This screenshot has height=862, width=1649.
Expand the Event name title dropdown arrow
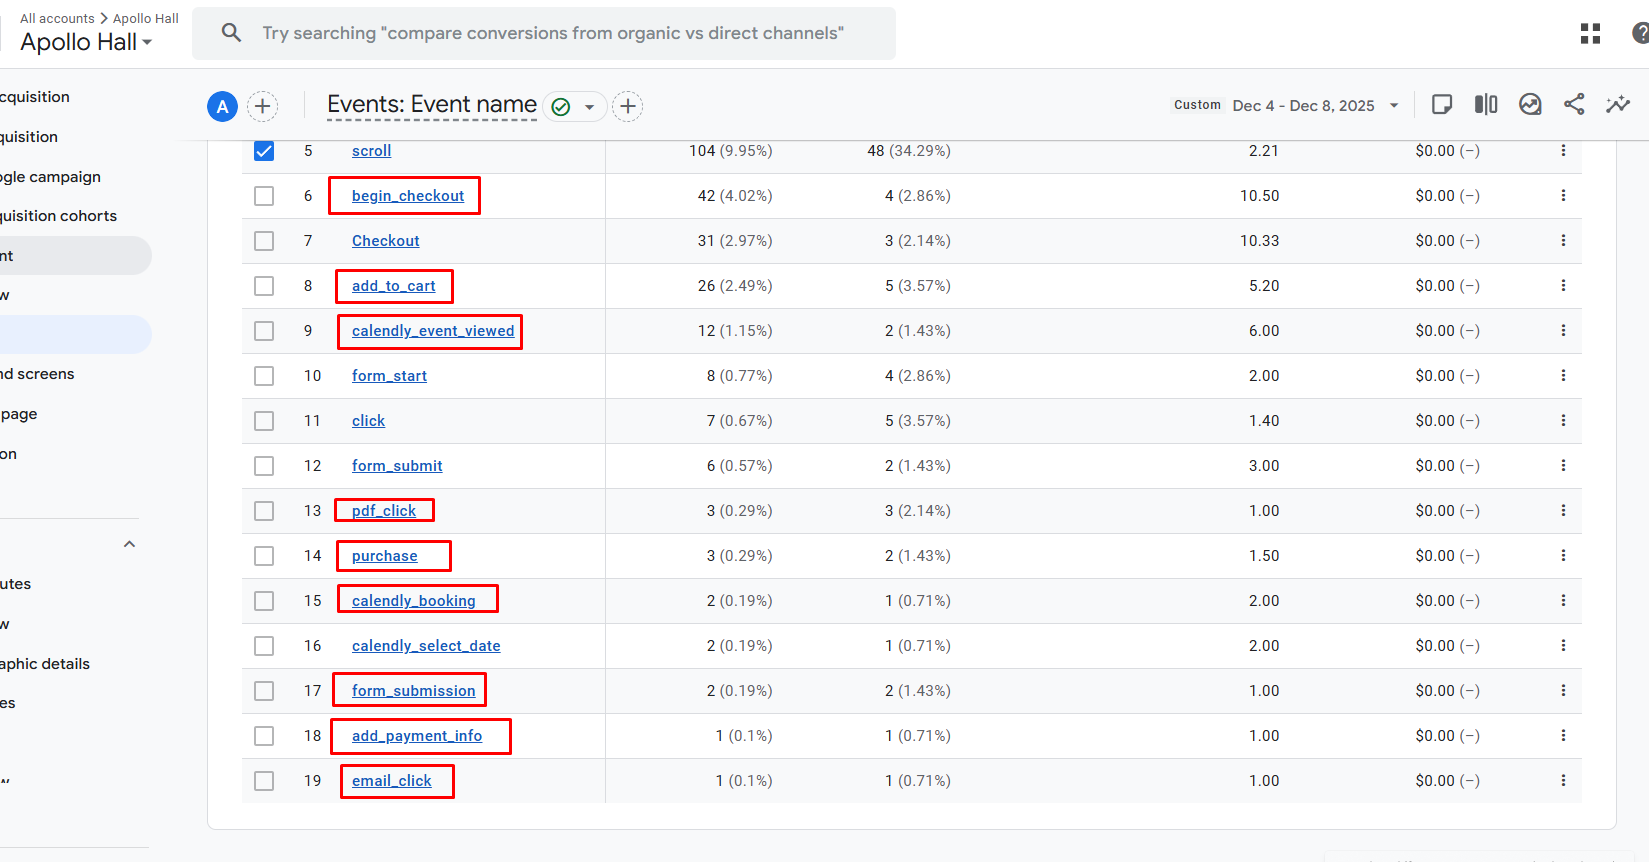[x=589, y=107]
